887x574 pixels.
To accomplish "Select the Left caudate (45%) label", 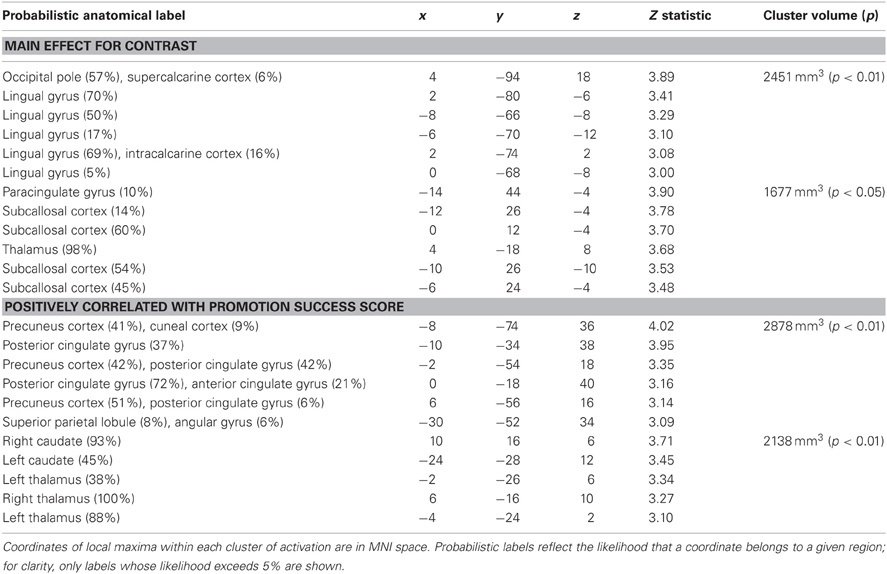I will click(58, 460).
